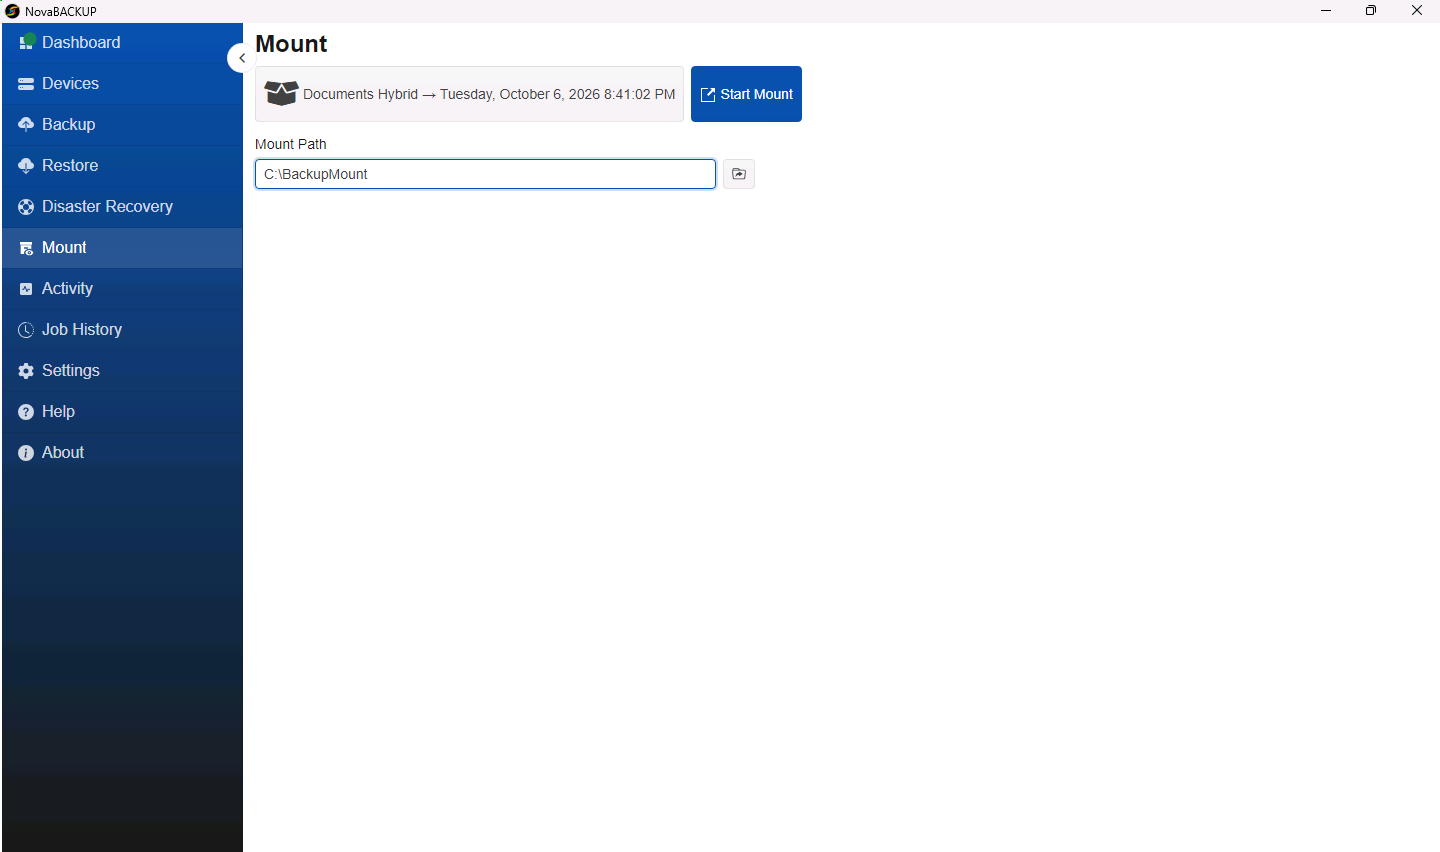The width and height of the screenshot is (1440, 852).
Task: Click the Activity chart icon
Action: point(26,289)
